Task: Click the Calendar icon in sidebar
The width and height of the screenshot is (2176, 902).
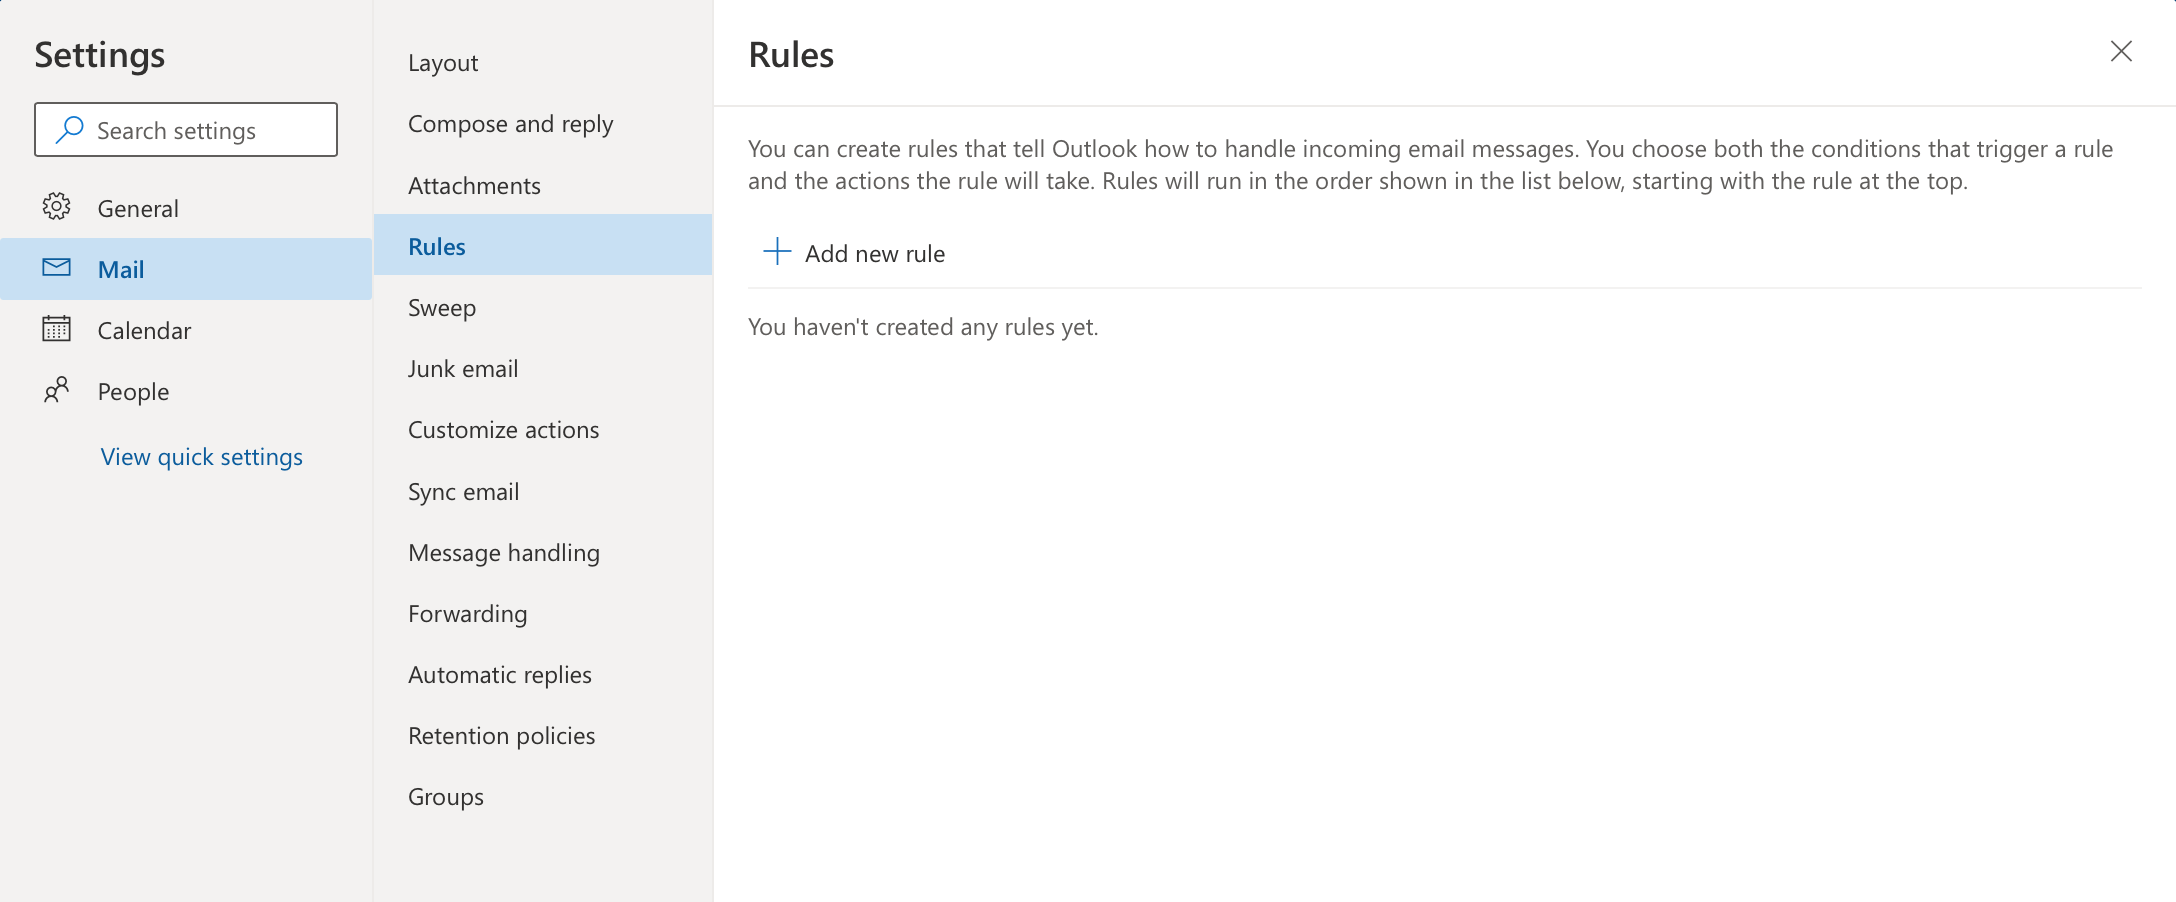Action: coord(56,329)
